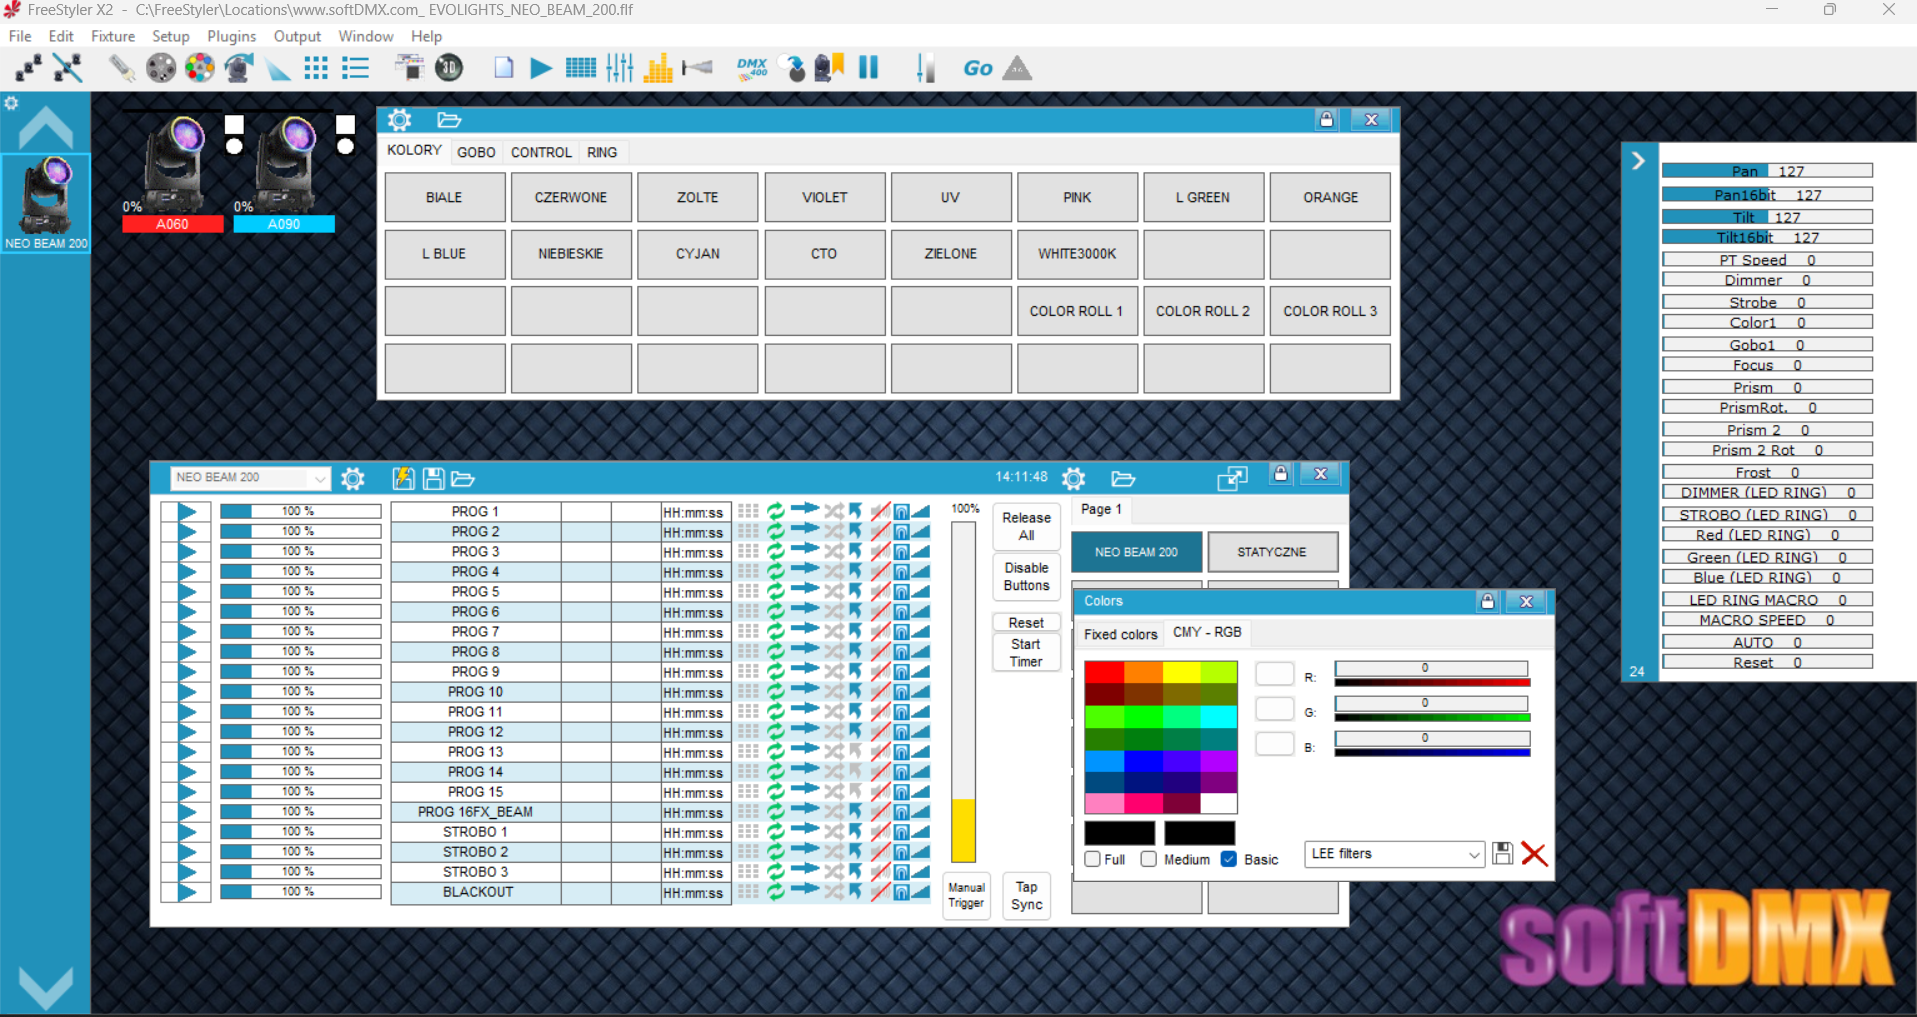Click the Release All button

pyautogui.click(x=1026, y=526)
